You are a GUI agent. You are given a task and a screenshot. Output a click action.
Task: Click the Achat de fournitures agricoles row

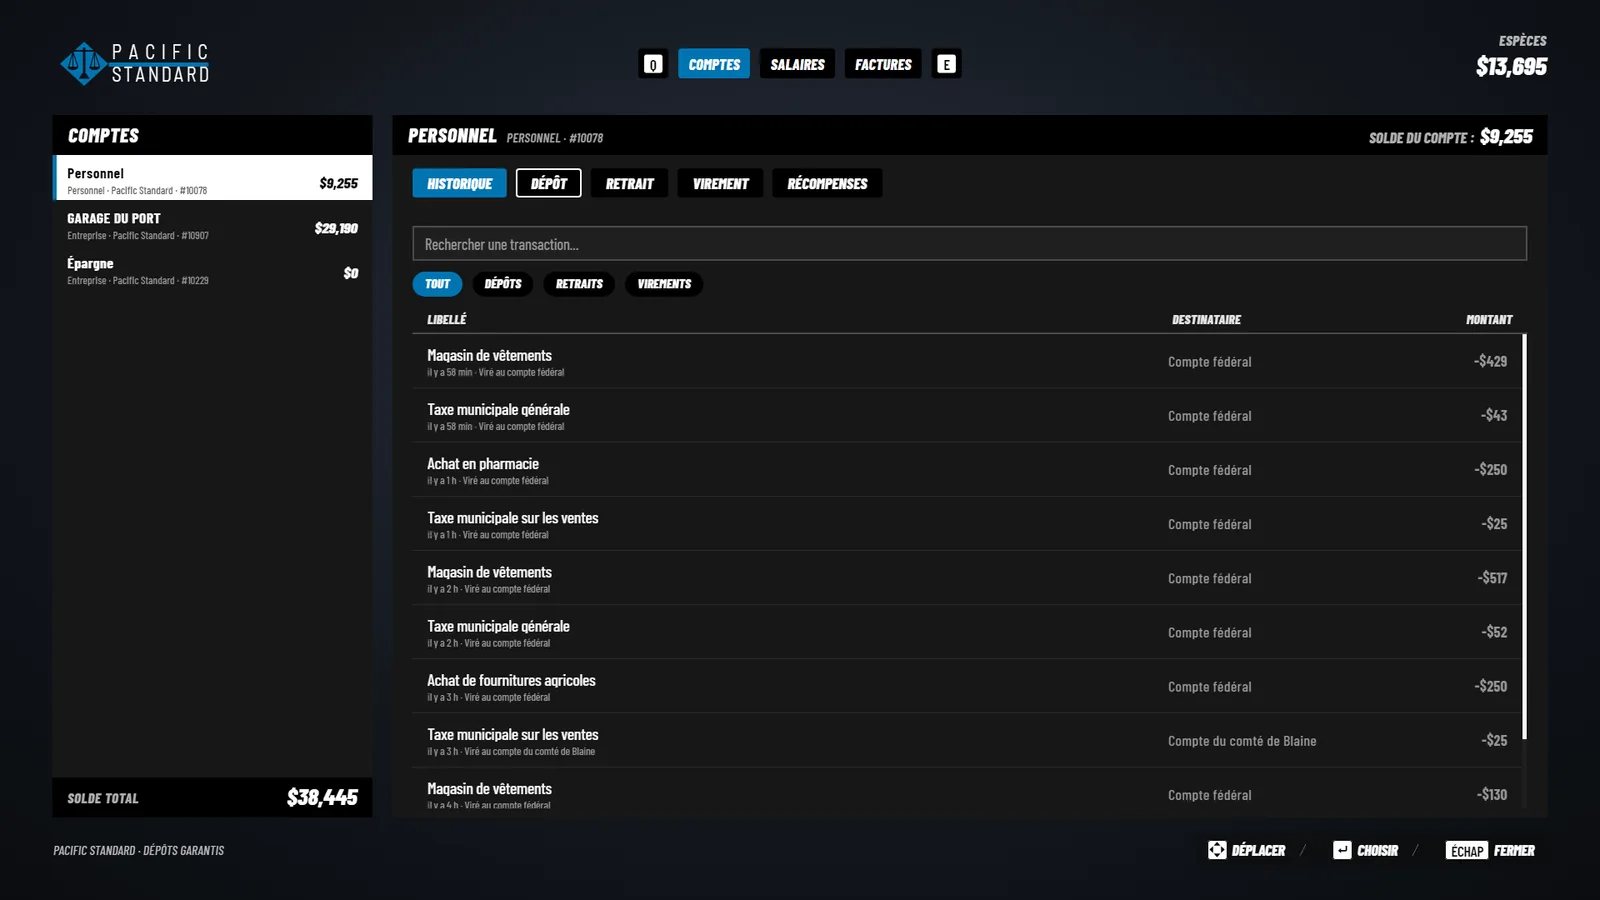point(967,686)
